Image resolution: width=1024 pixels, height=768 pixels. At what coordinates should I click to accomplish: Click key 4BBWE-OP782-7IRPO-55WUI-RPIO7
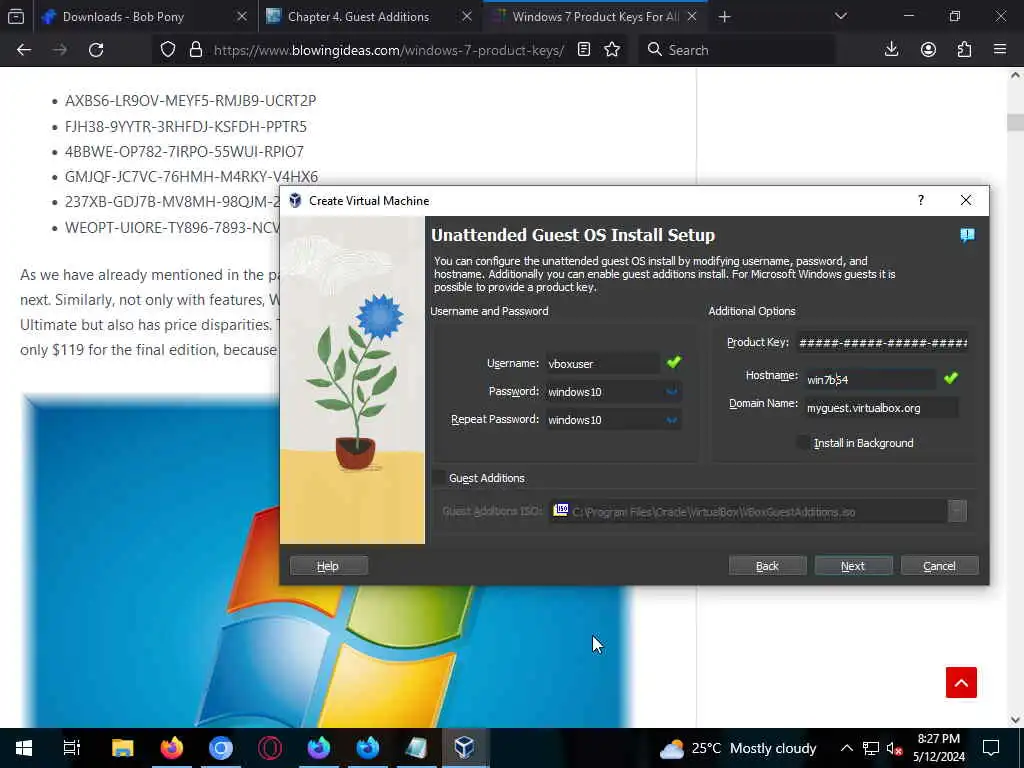[184, 152]
